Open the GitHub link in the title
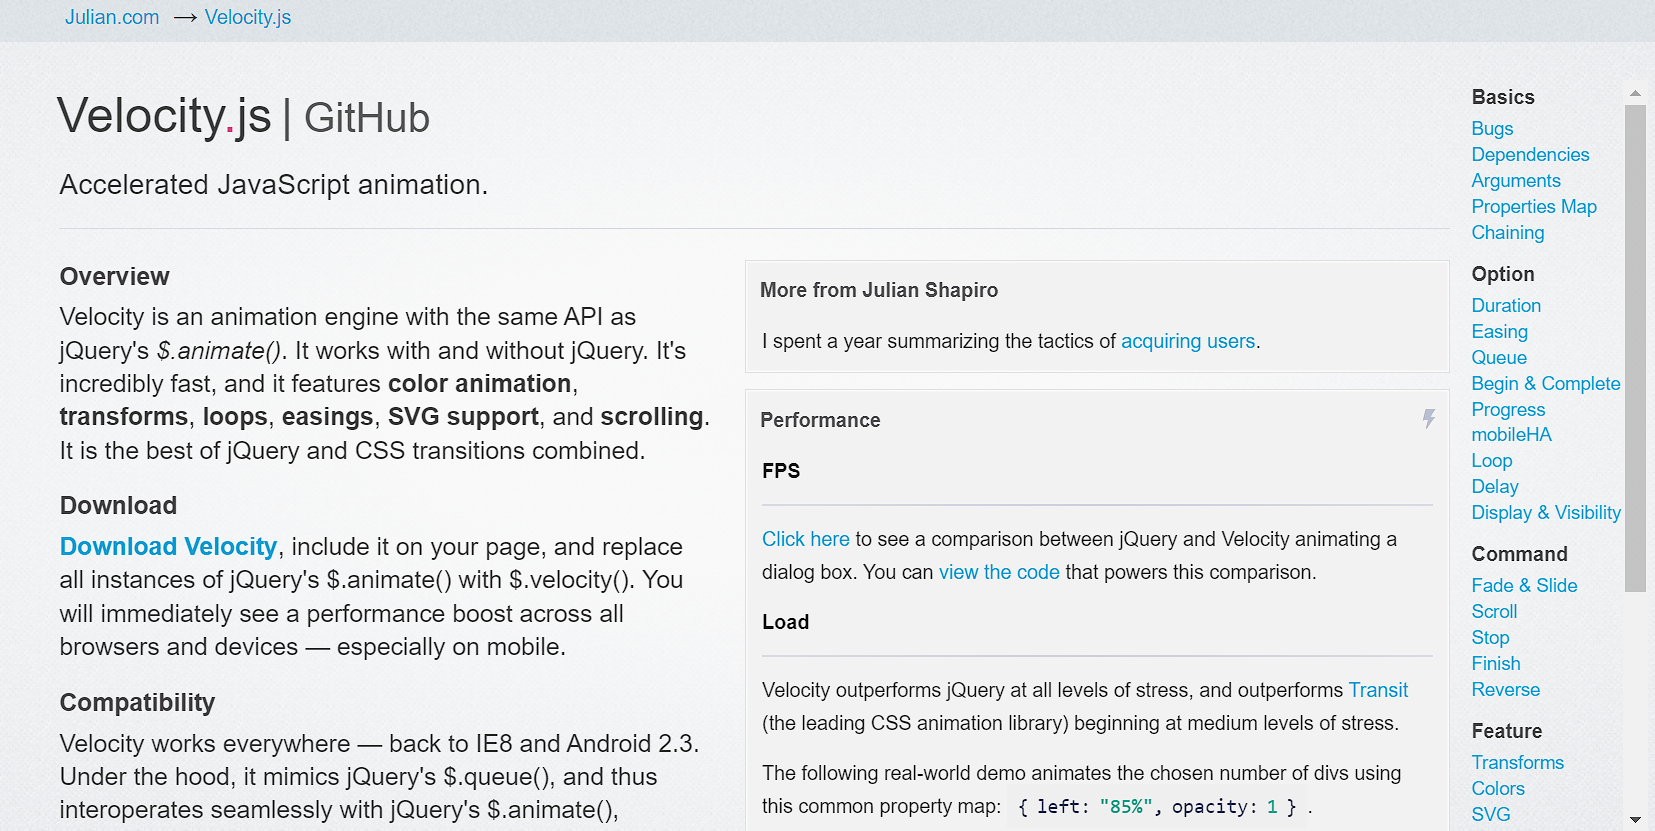1655x831 pixels. click(367, 118)
